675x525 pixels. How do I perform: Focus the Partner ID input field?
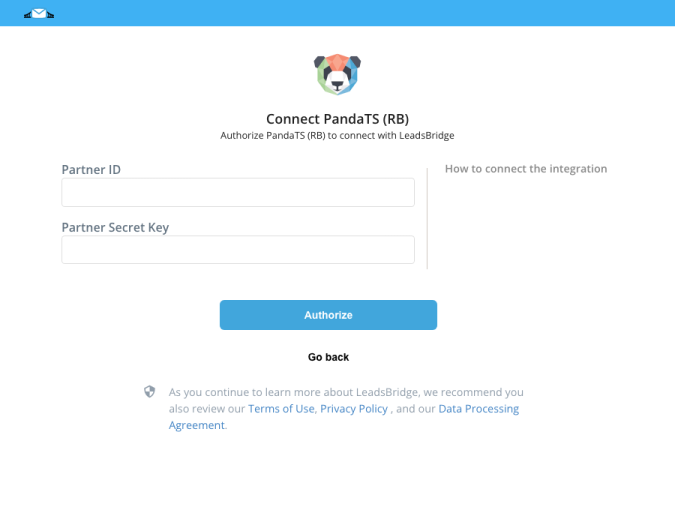click(238, 192)
